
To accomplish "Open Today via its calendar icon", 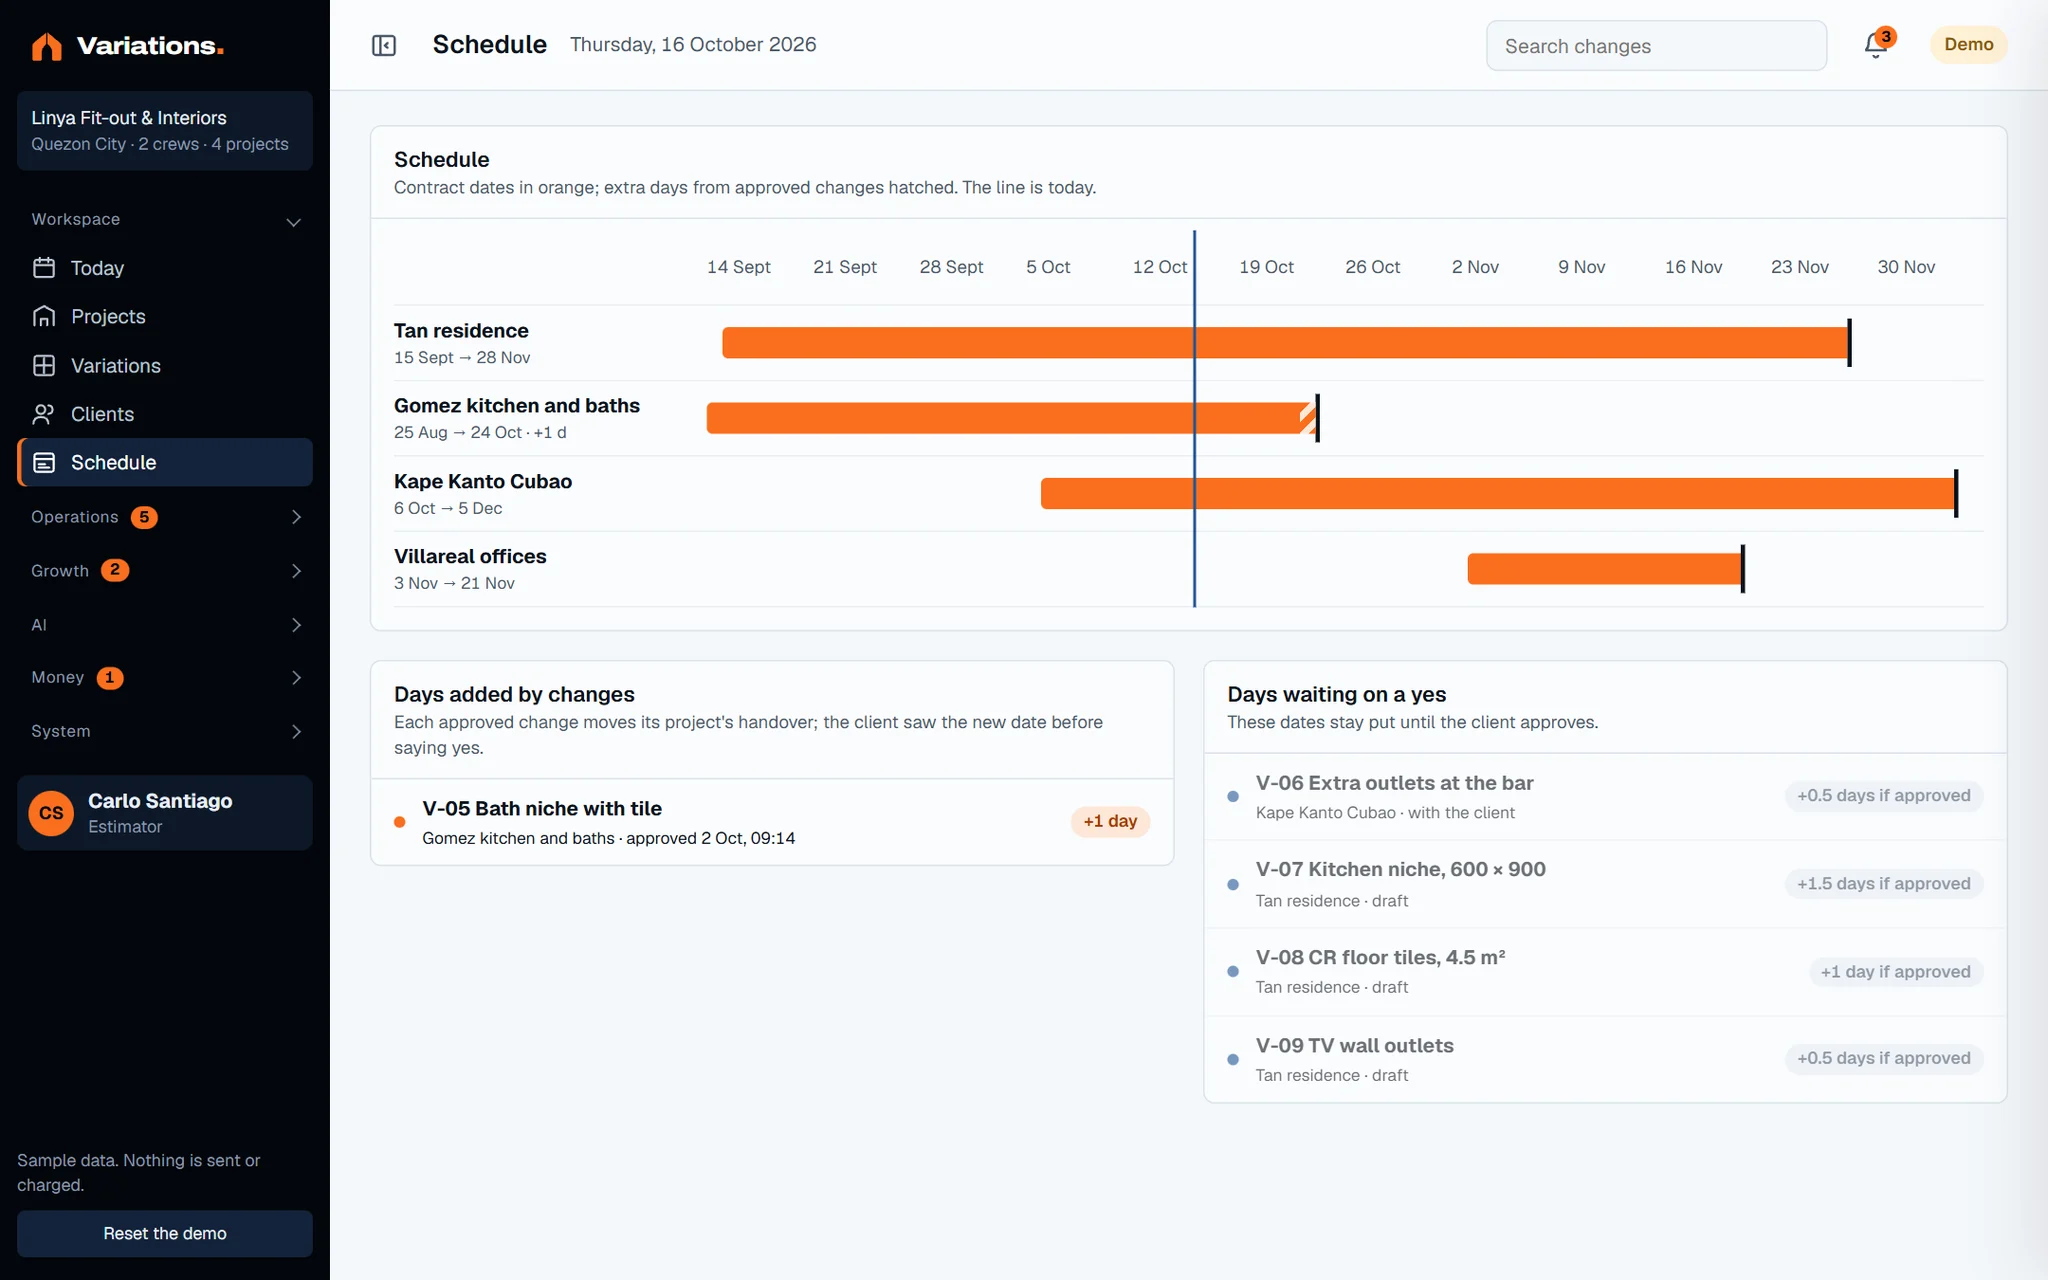I will [44, 267].
